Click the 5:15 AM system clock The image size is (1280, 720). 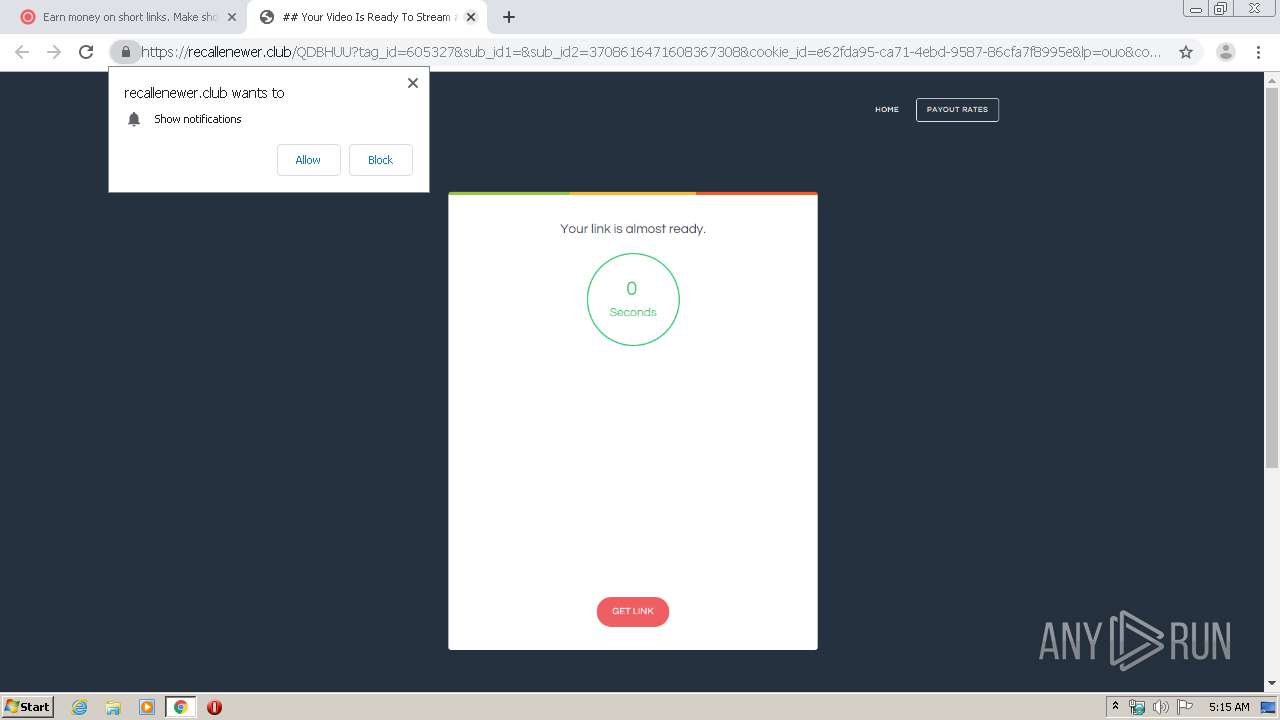point(1229,707)
